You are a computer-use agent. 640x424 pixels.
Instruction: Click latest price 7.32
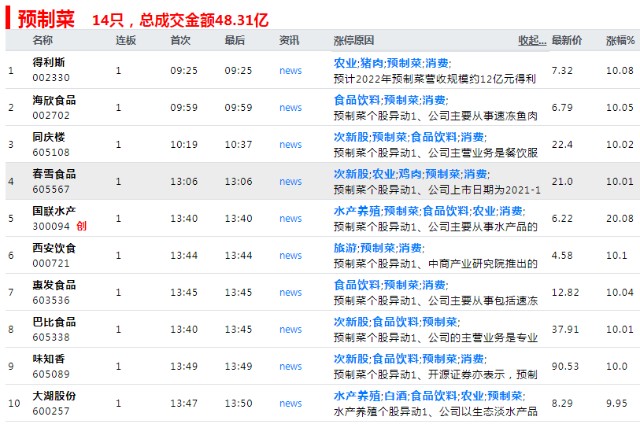point(562,71)
